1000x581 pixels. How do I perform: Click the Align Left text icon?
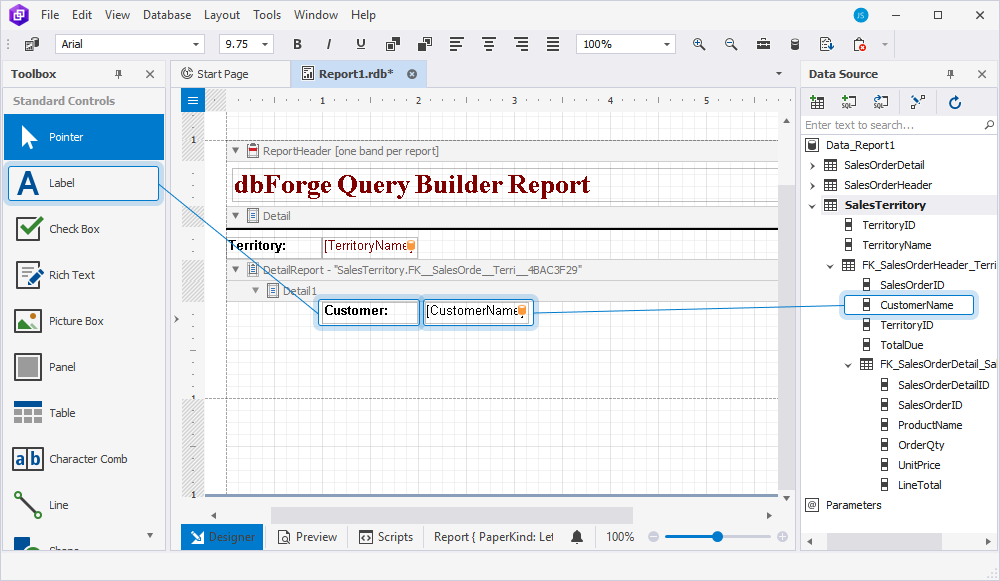point(456,44)
